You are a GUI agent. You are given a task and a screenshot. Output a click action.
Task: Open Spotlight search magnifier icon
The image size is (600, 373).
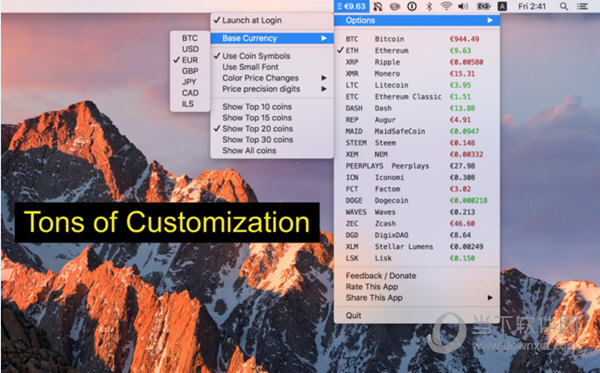click(x=564, y=6)
